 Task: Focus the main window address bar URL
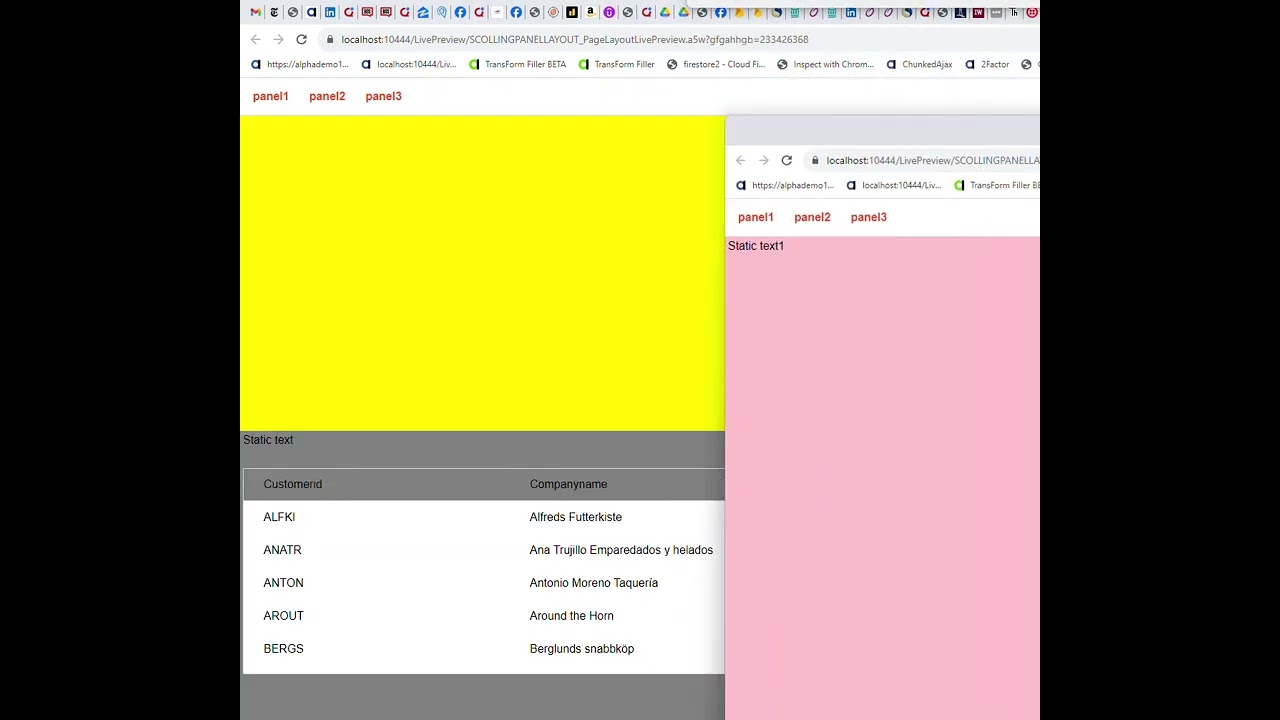(575, 39)
